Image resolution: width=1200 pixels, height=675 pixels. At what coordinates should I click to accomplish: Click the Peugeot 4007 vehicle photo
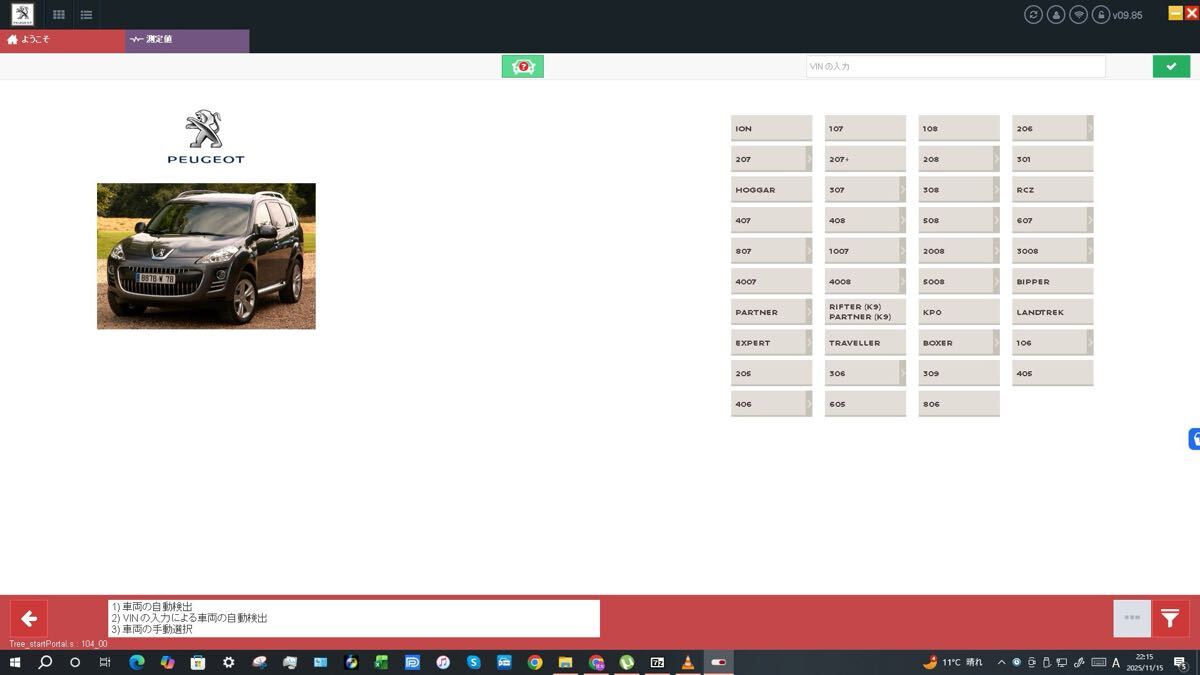(x=206, y=256)
